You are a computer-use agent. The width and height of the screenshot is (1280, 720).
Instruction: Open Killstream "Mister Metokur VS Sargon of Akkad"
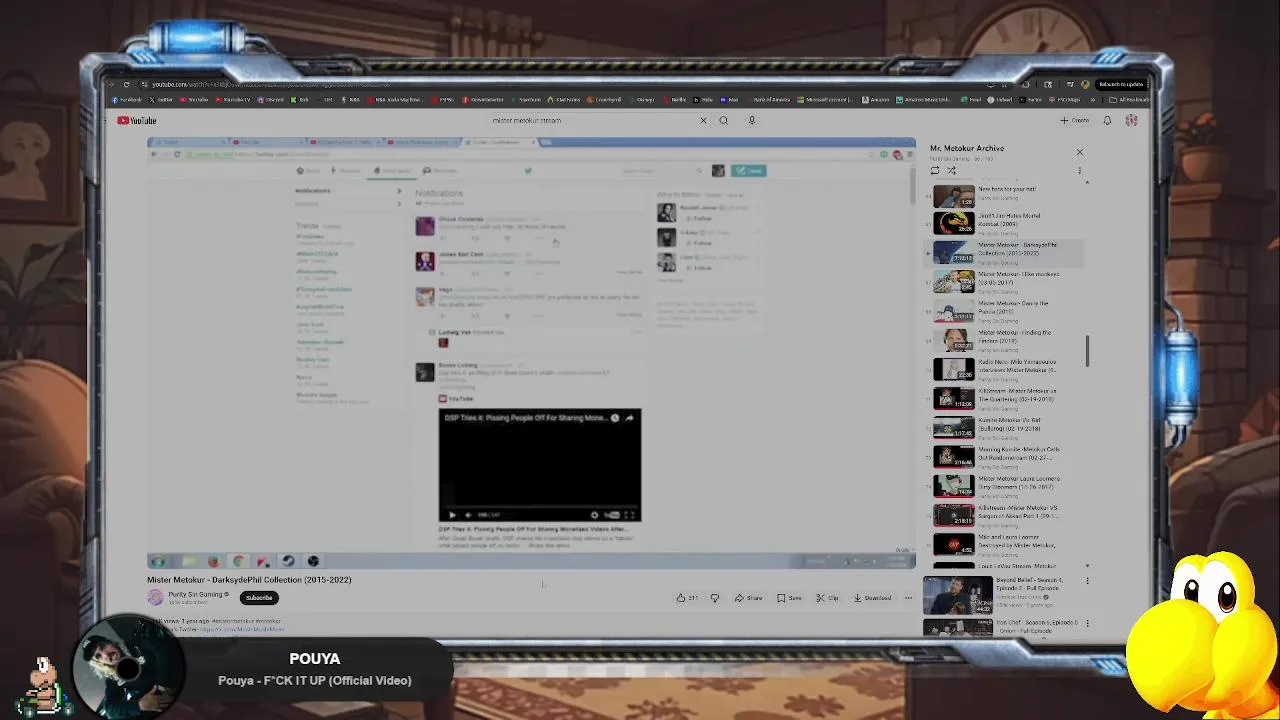pyautogui.click(x=1004, y=515)
